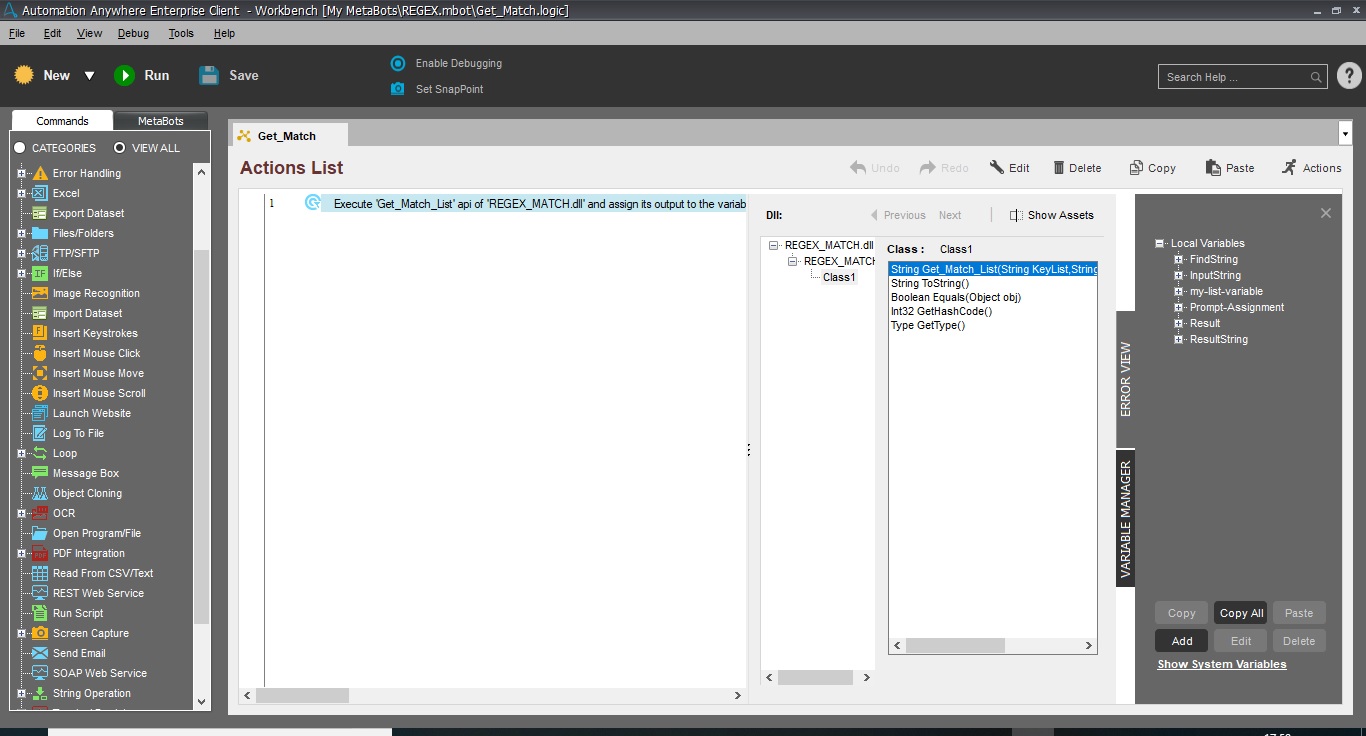Click the Delete toolbar button
Viewport: 1366px width, 736px height.
1077,168
